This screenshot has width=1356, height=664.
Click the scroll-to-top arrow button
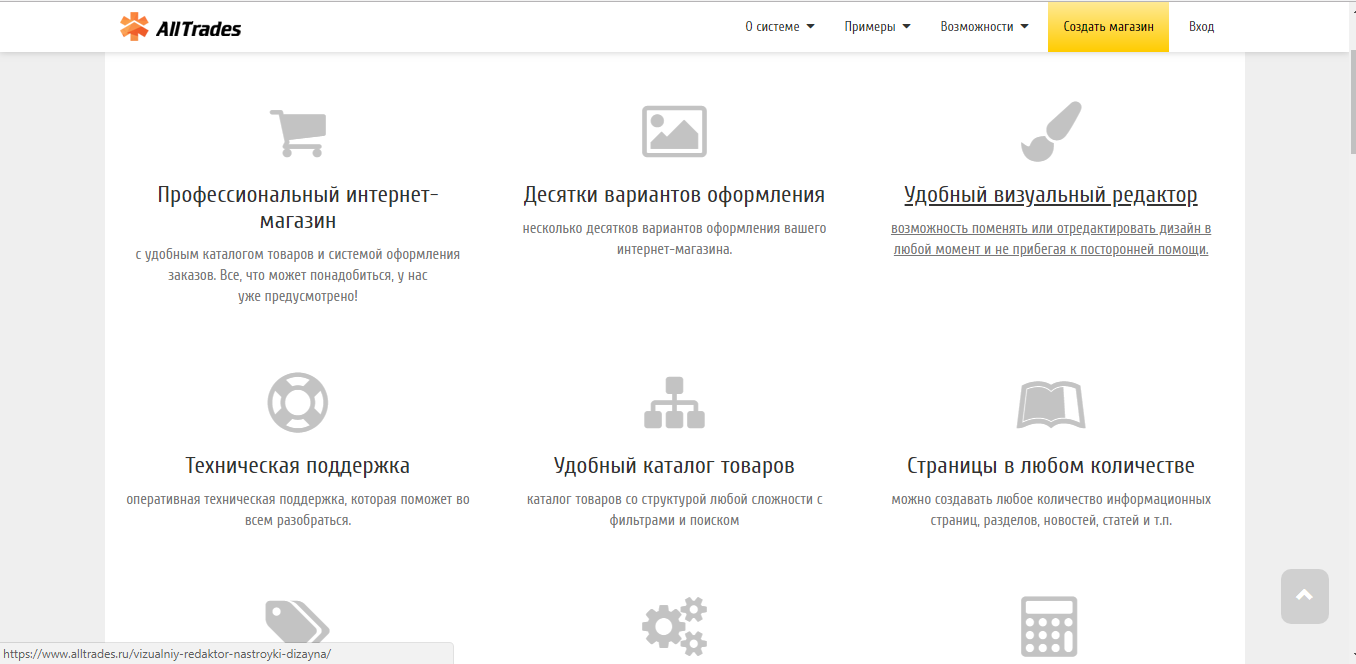click(x=1304, y=596)
